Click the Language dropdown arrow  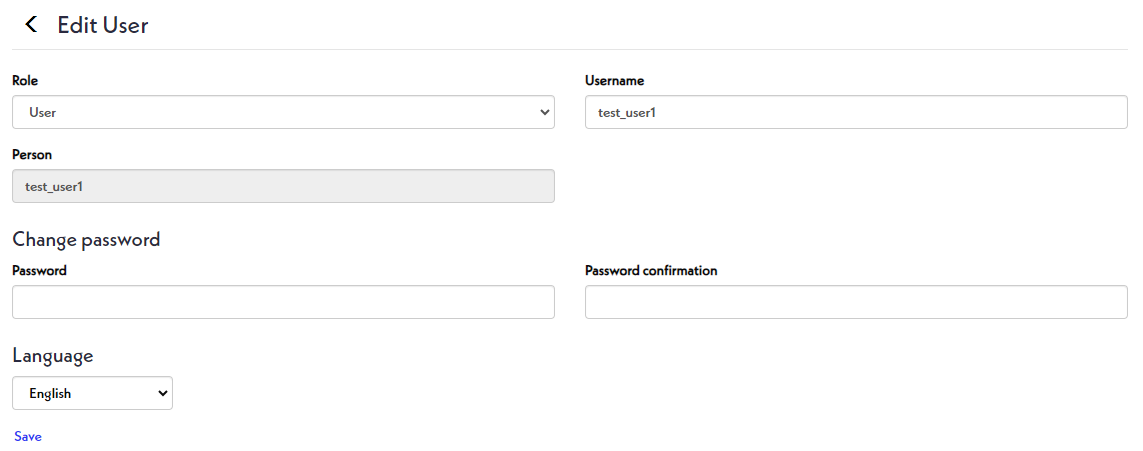point(164,394)
